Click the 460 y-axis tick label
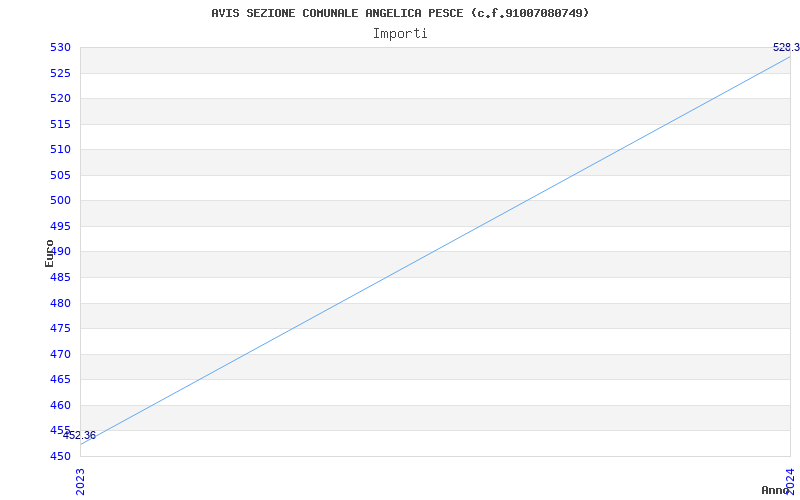800x500 pixels. [x=60, y=405]
